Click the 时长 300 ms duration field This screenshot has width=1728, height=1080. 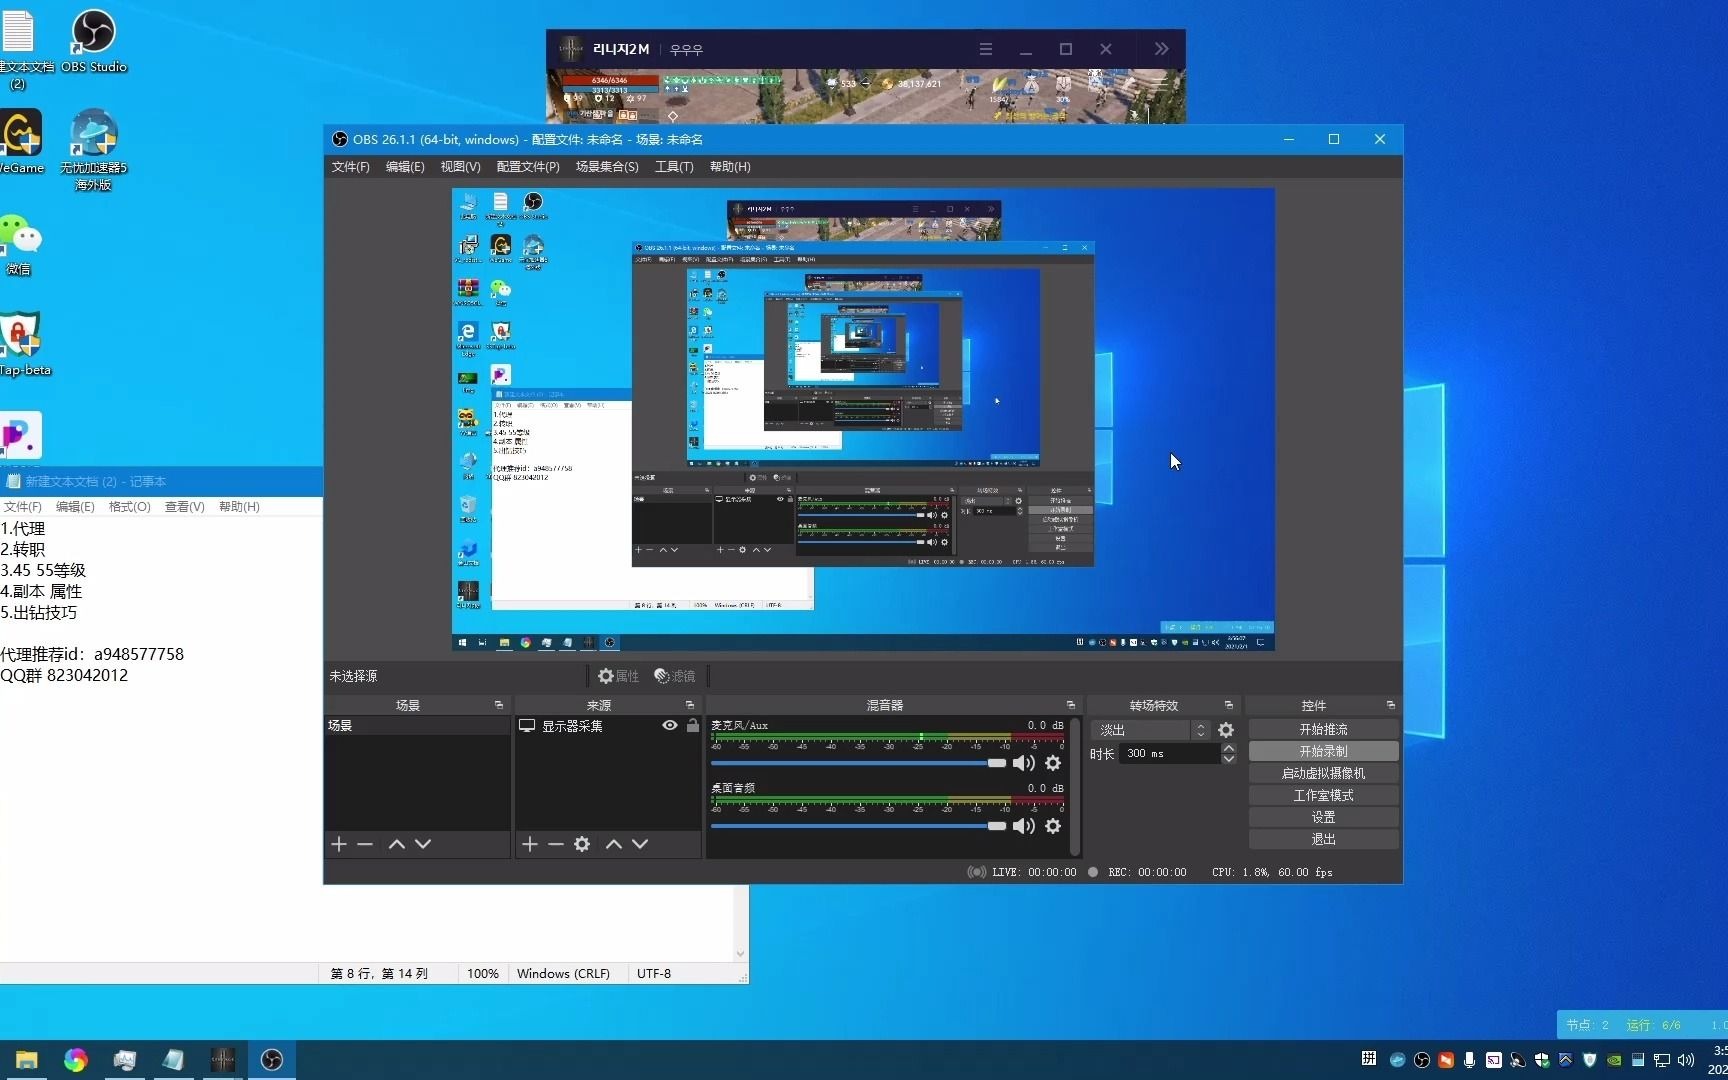(x=1170, y=754)
